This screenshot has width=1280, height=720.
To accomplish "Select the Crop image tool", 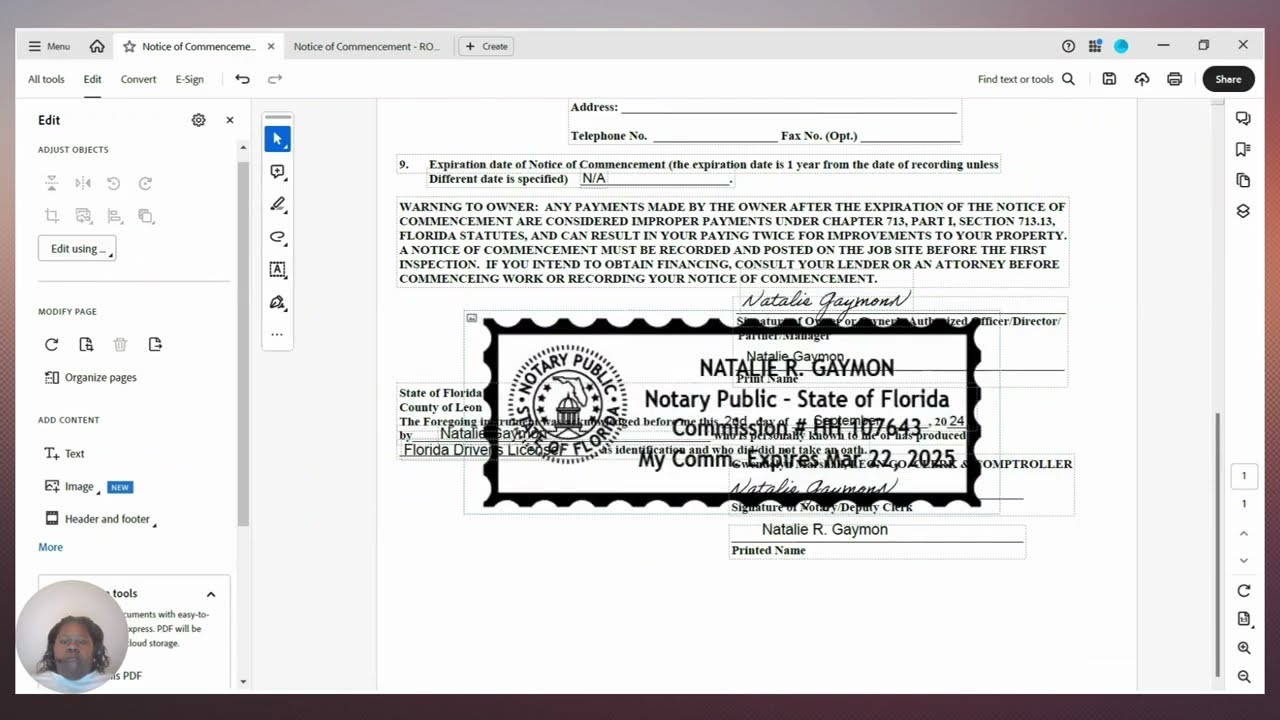I will (51, 215).
